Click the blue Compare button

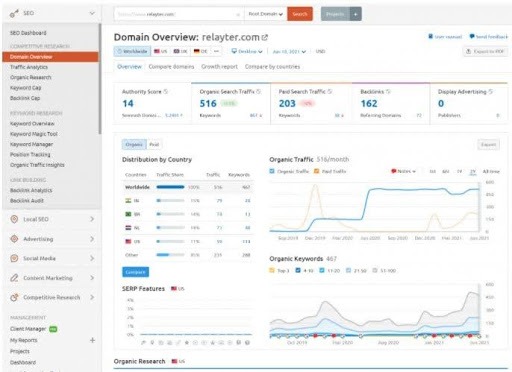point(135,272)
